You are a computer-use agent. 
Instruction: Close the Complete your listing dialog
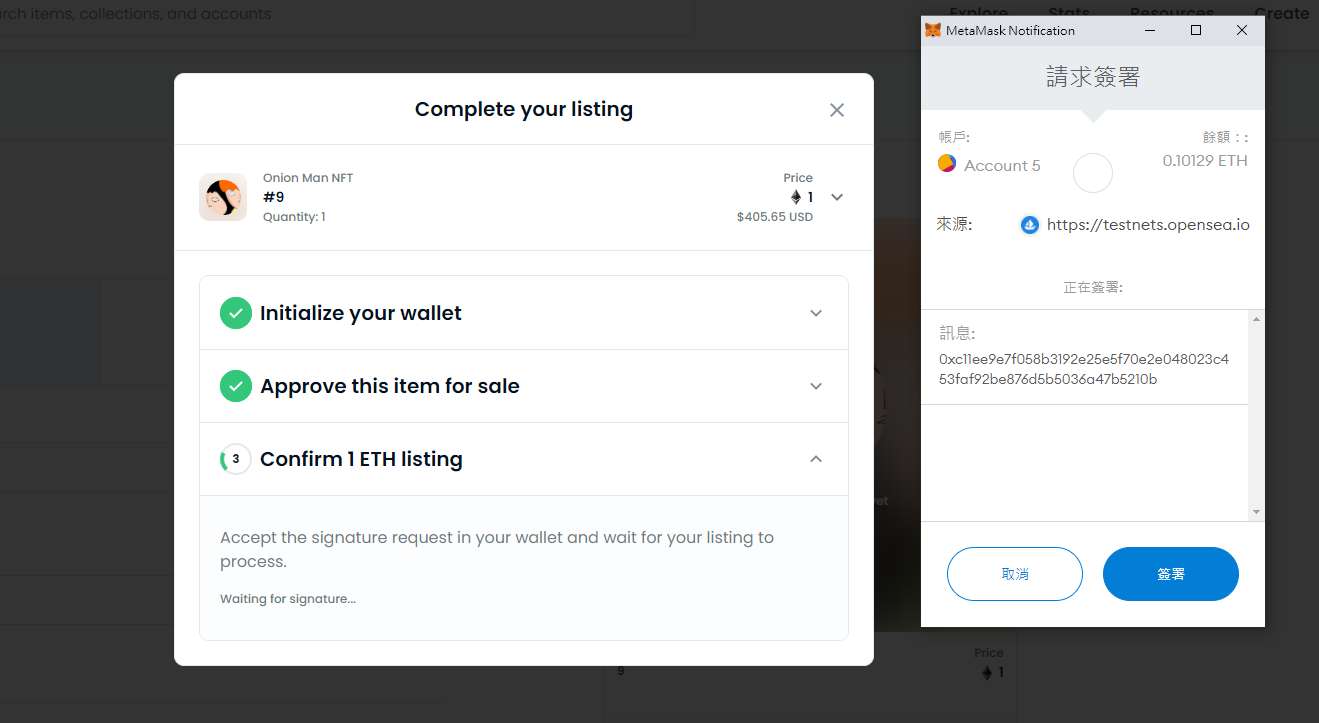click(x=837, y=110)
